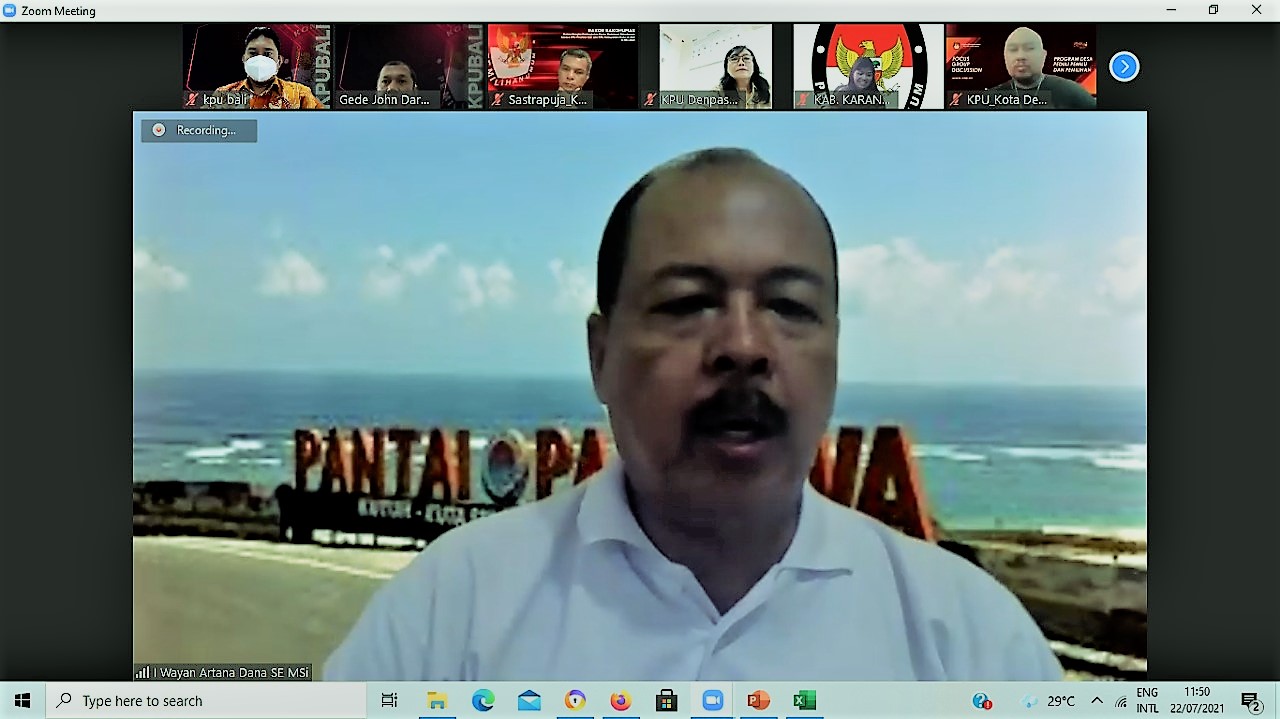Open Excel from the taskbar
This screenshot has height=719, width=1280.
[804, 701]
